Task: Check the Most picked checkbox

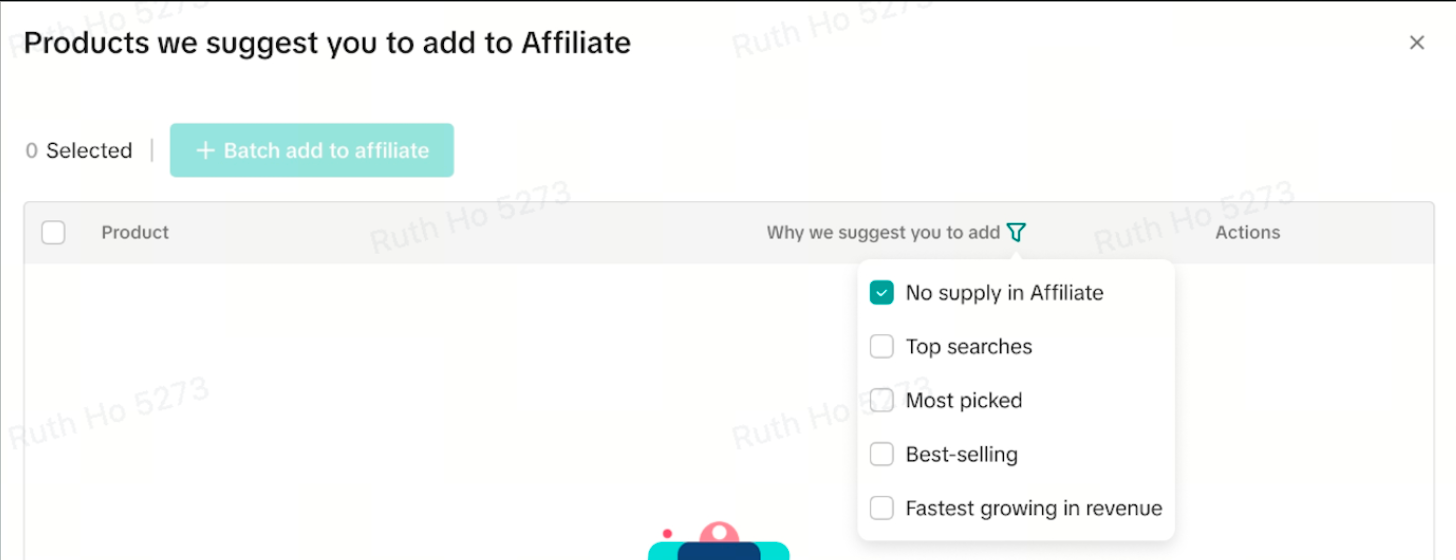Action: [881, 401]
